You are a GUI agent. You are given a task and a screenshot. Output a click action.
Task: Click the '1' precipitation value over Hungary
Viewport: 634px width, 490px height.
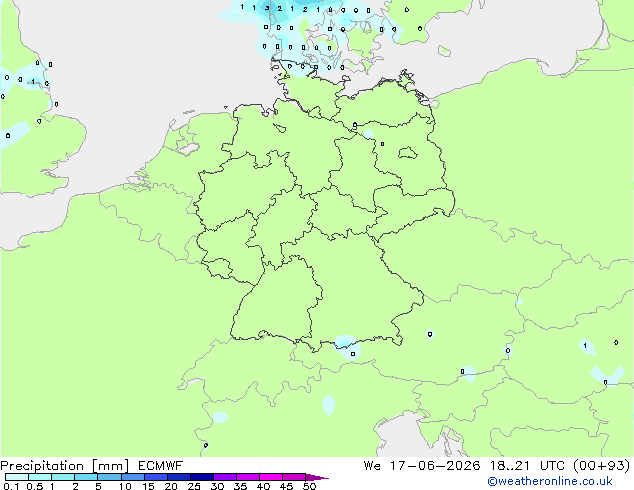click(x=585, y=346)
